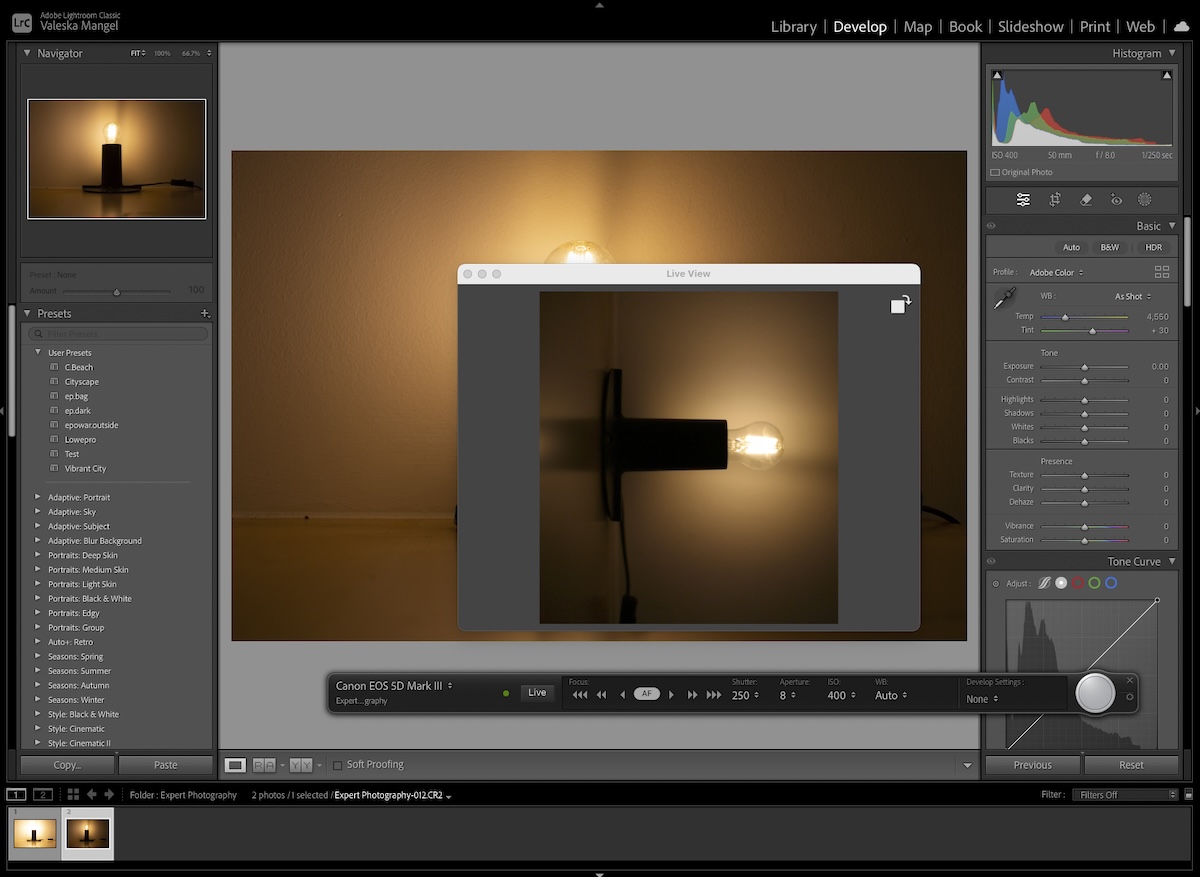The height and width of the screenshot is (877, 1200).
Task: Switch to the Library module
Action: (793, 26)
